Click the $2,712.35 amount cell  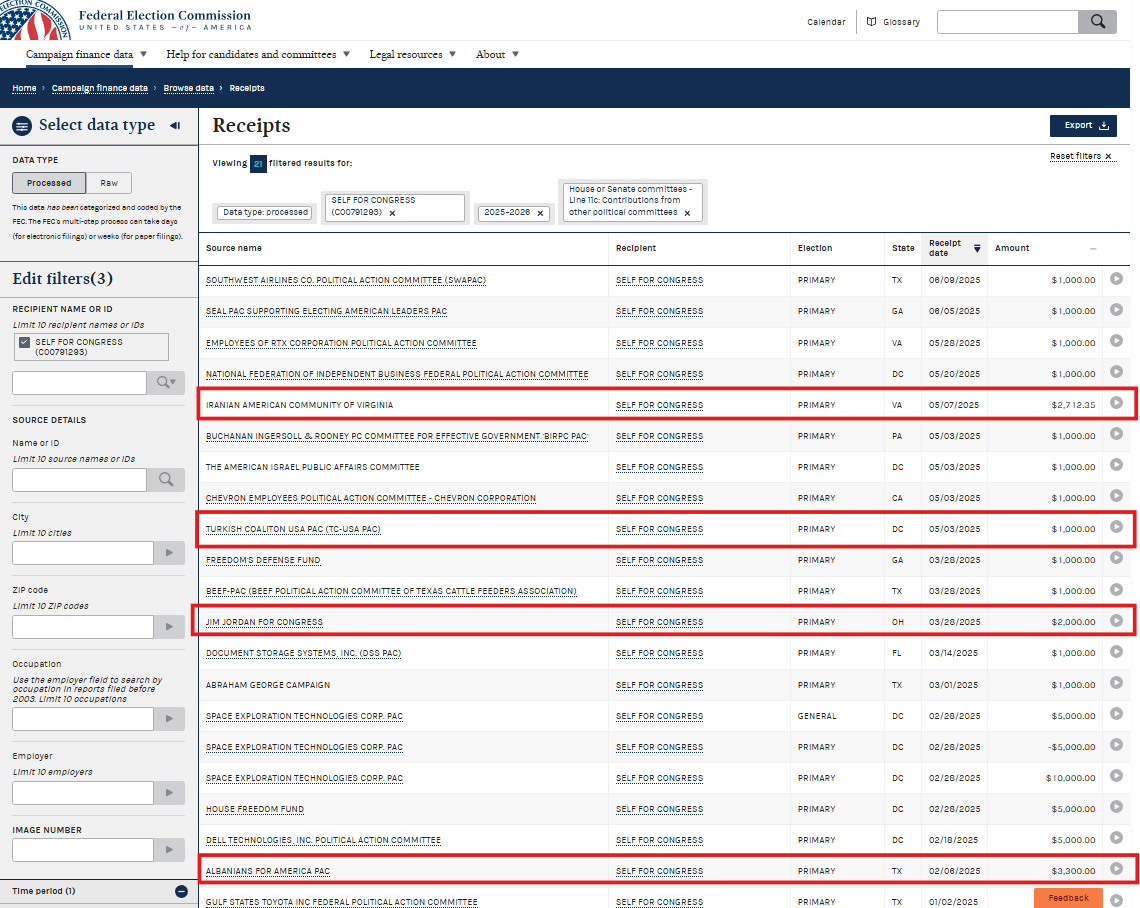1073,405
